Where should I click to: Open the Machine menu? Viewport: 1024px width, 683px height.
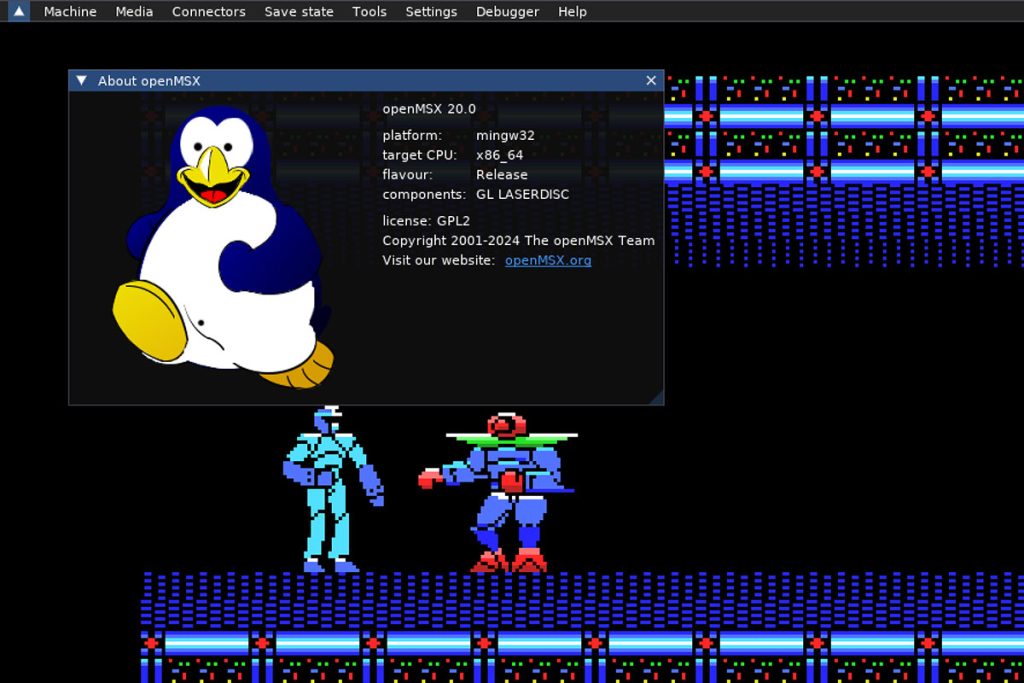[x=70, y=11]
